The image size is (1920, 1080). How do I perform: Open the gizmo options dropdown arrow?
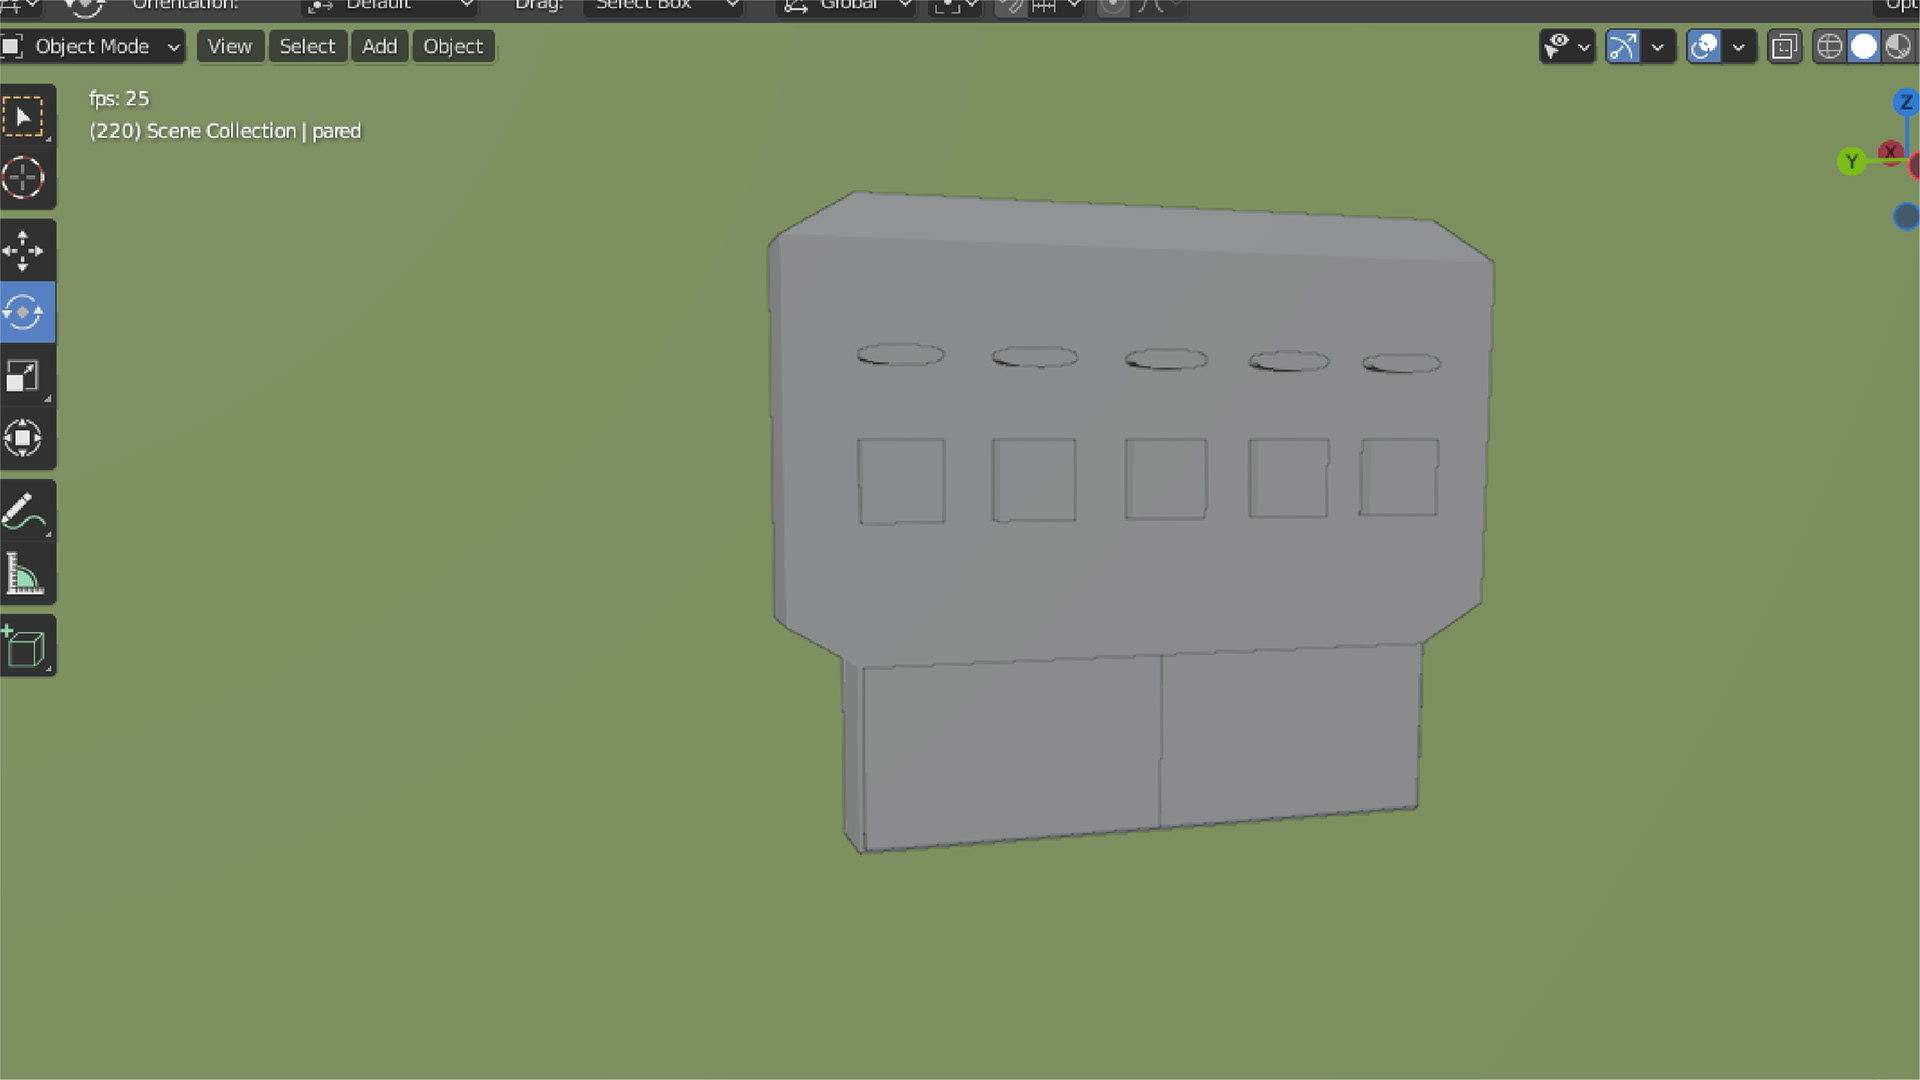(1658, 46)
